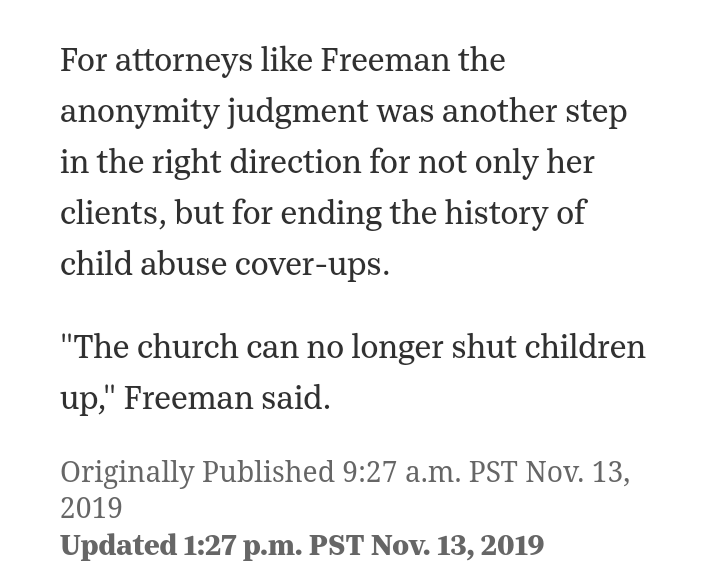Click the bold "Updated" label
The image size is (720, 569).
(x=118, y=546)
